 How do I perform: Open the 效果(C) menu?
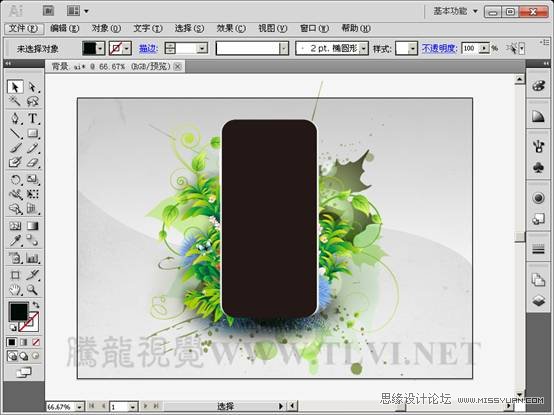[x=231, y=28]
